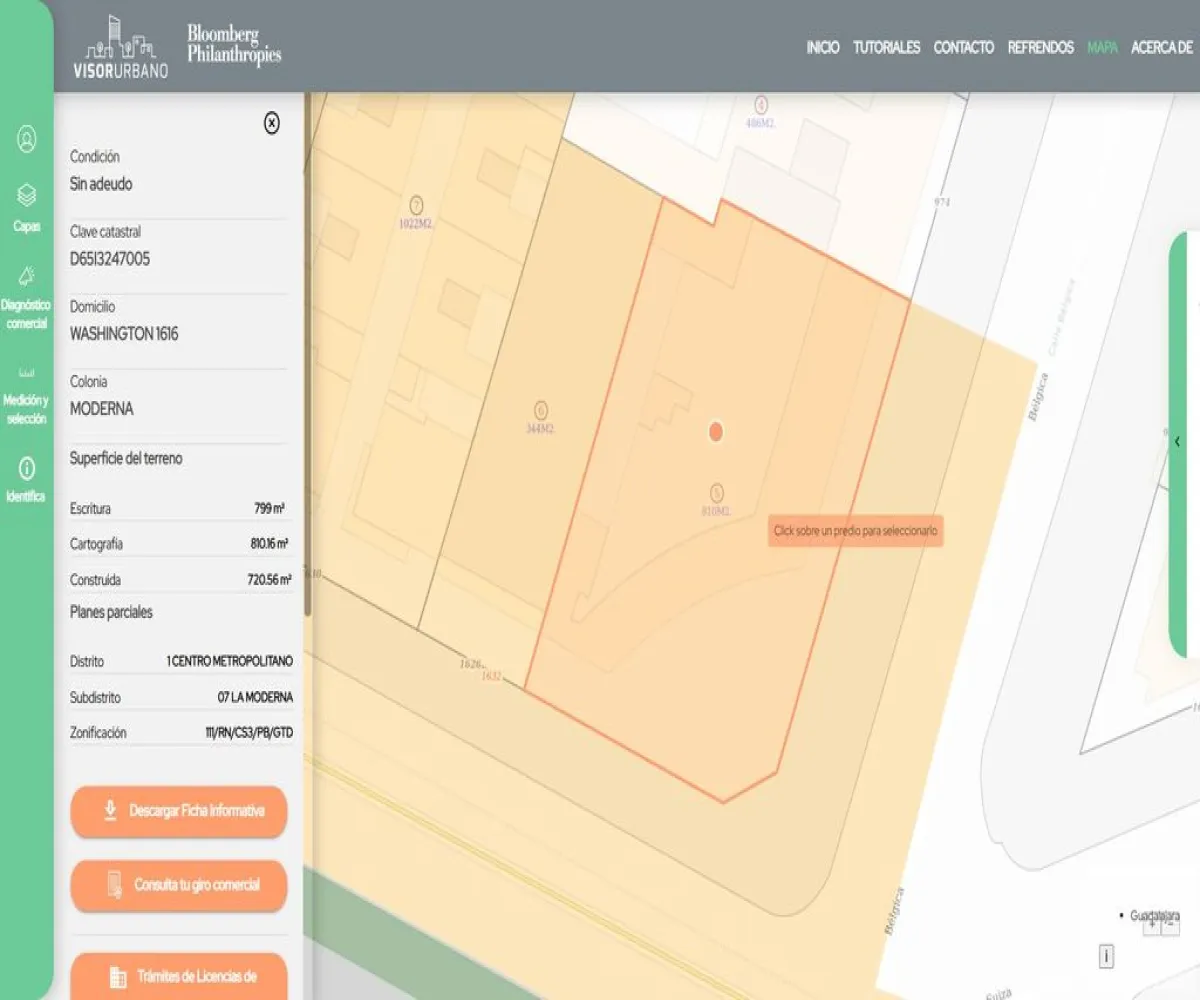Go to INICIO in the top navigation
1200x1000 pixels.
[x=823, y=47]
